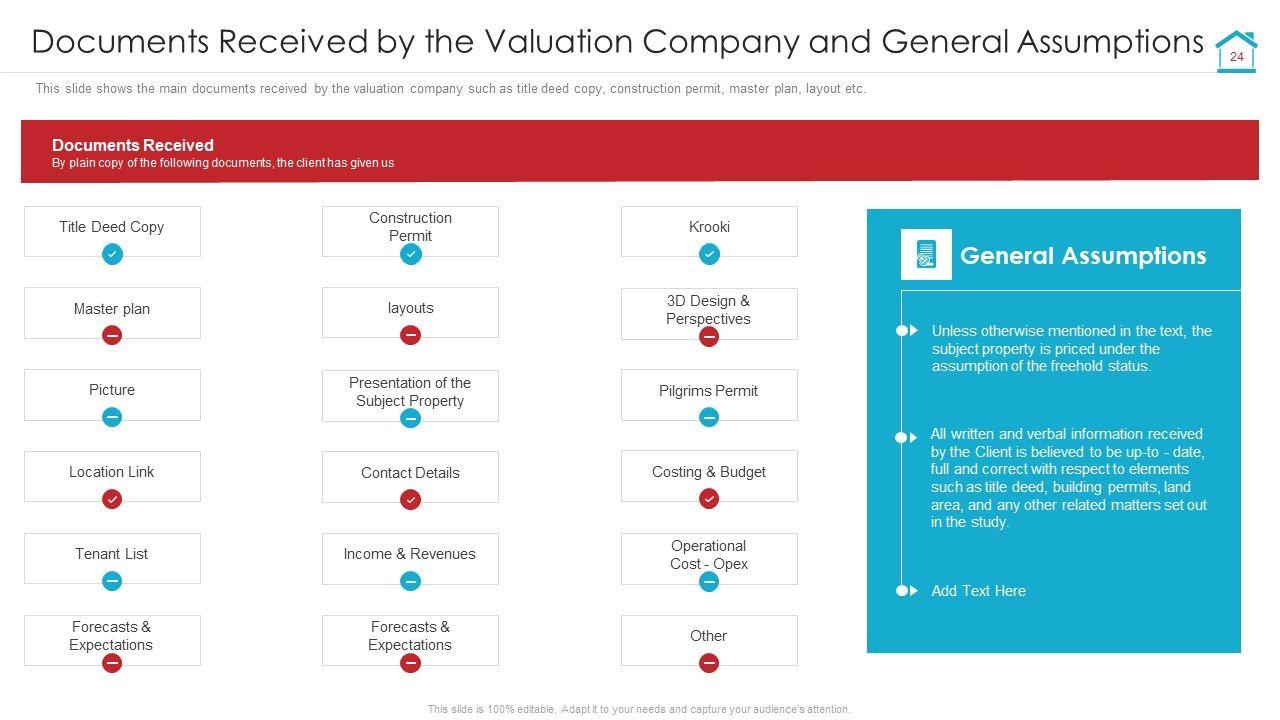Select the Income & Revenues box
The image size is (1280, 720).
click(x=410, y=554)
